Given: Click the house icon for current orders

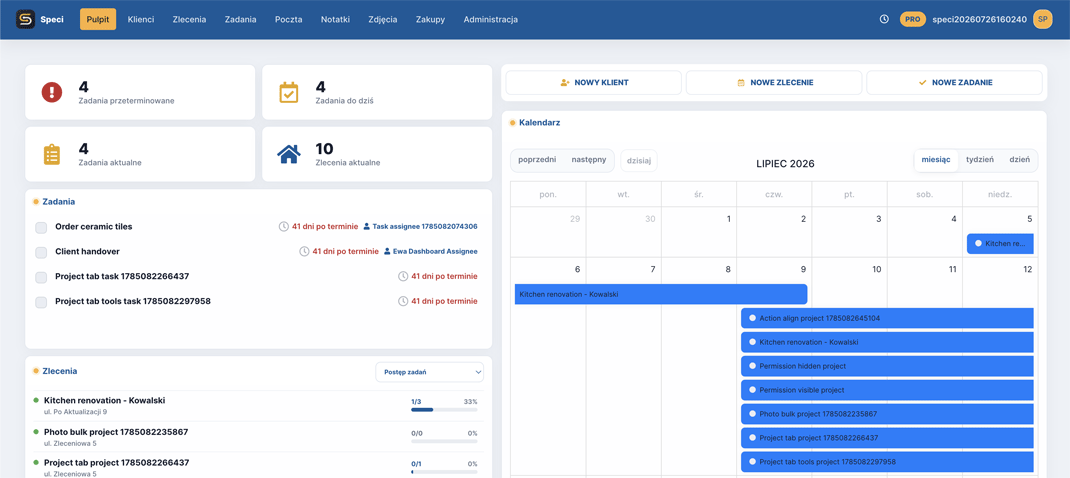Looking at the screenshot, I should click(x=289, y=154).
